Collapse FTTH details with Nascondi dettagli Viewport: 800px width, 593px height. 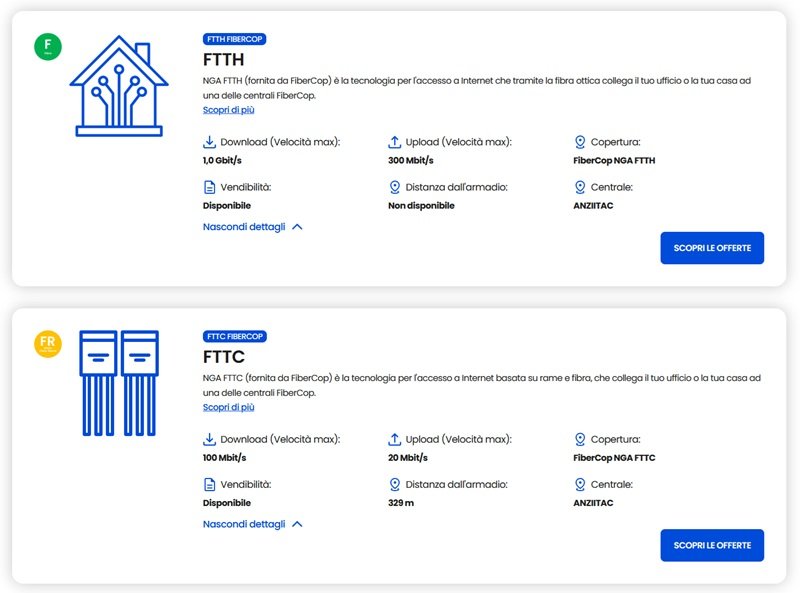point(244,227)
